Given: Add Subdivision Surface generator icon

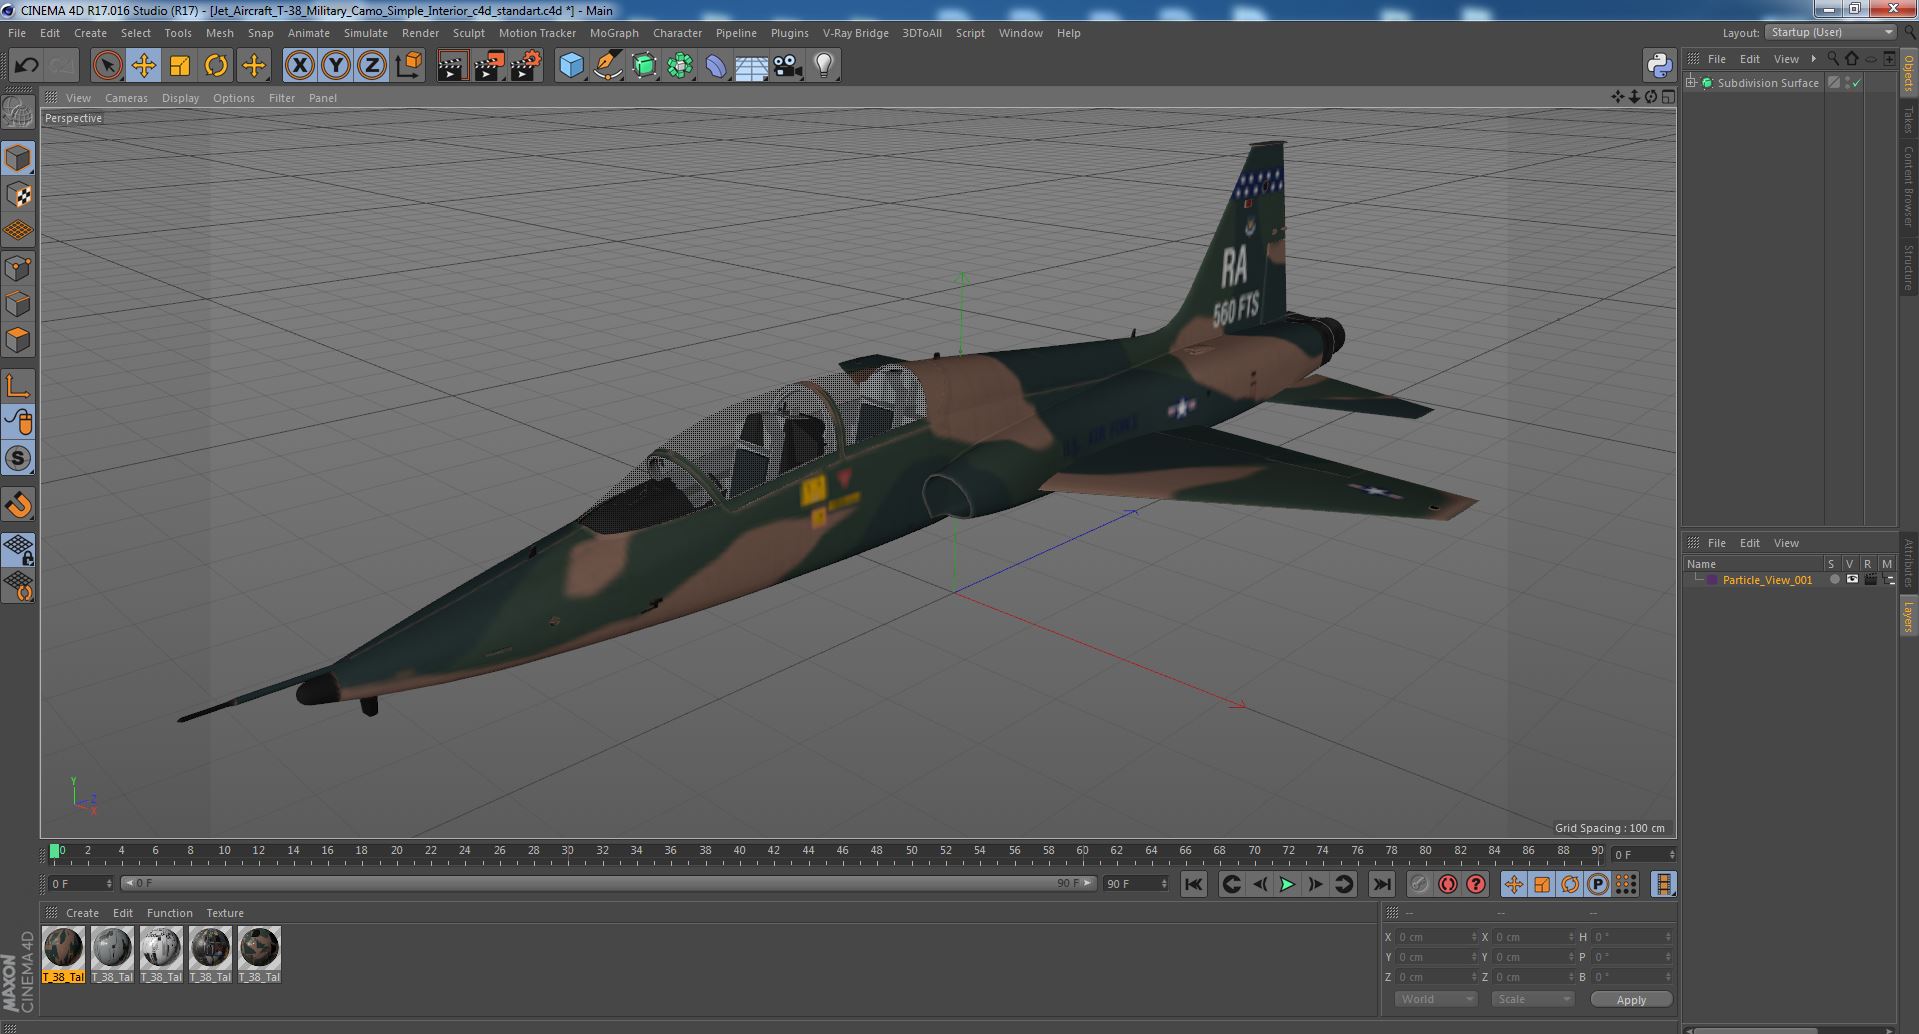Looking at the screenshot, I should (644, 66).
